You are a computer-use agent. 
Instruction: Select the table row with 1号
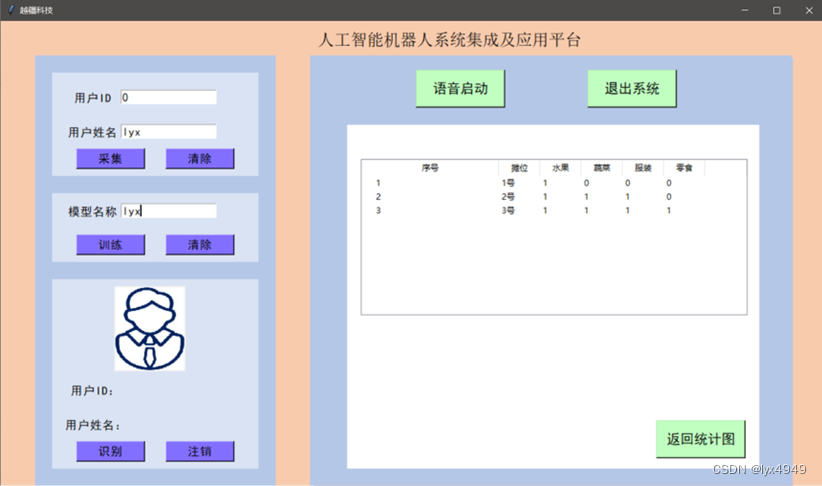(x=554, y=183)
